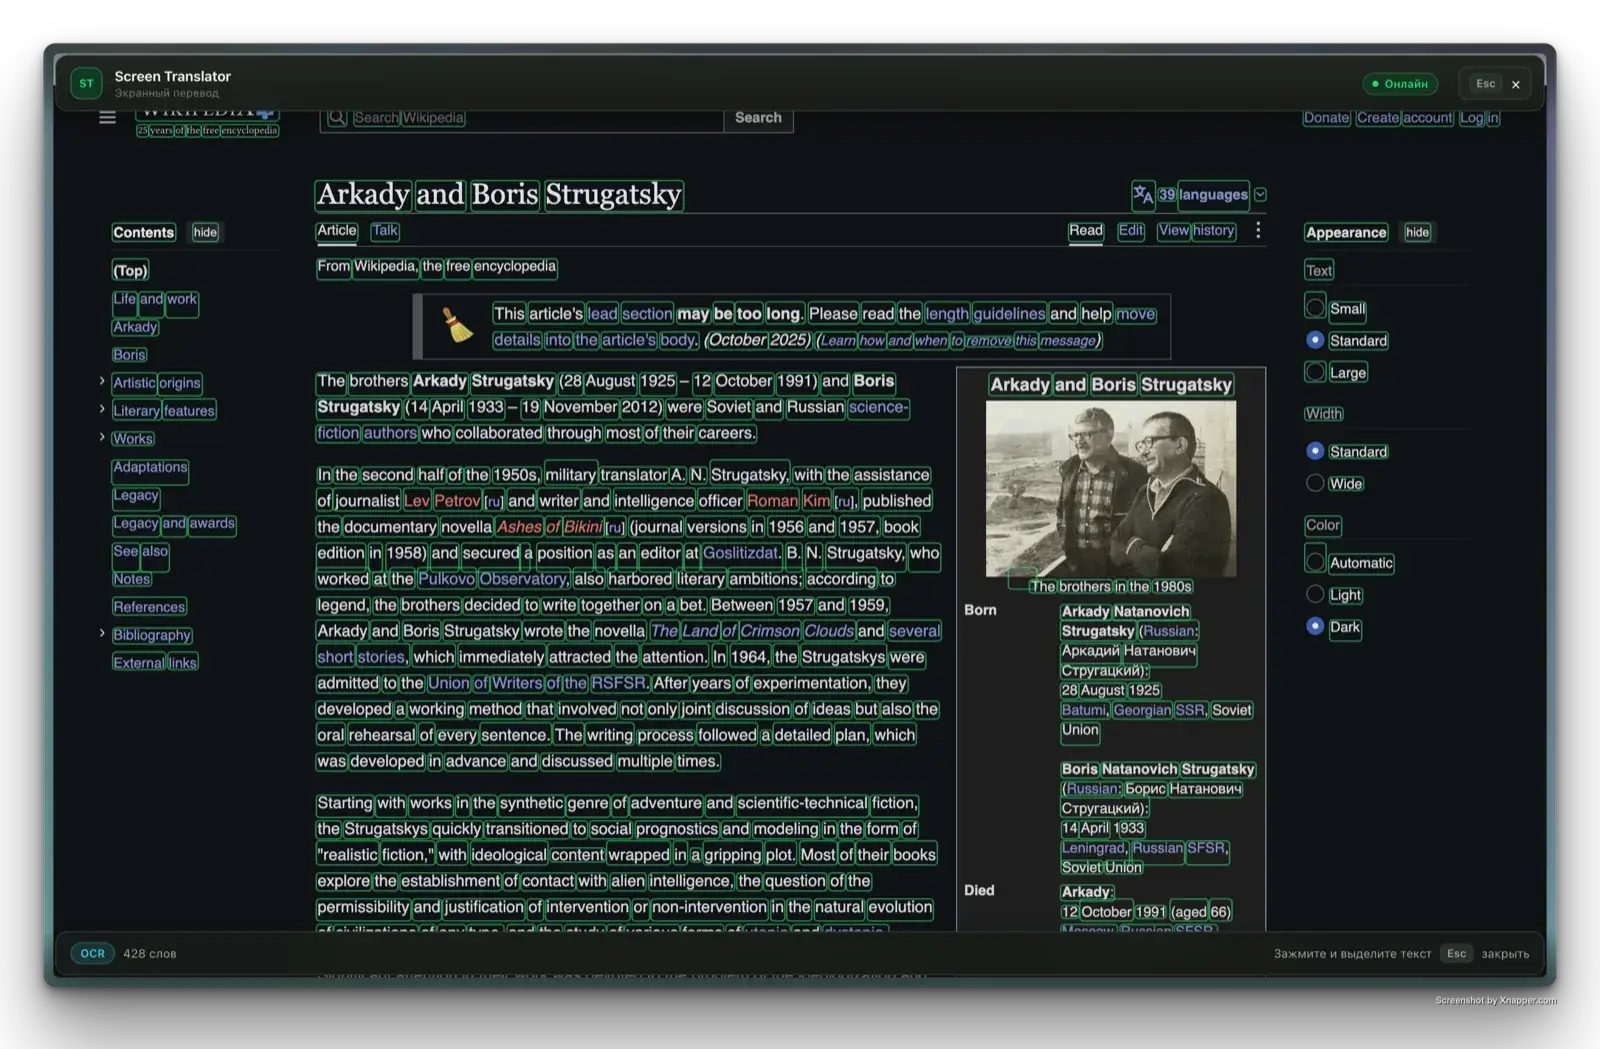Open the Leningrad link in infobox
1600x1049 pixels.
tap(1093, 848)
